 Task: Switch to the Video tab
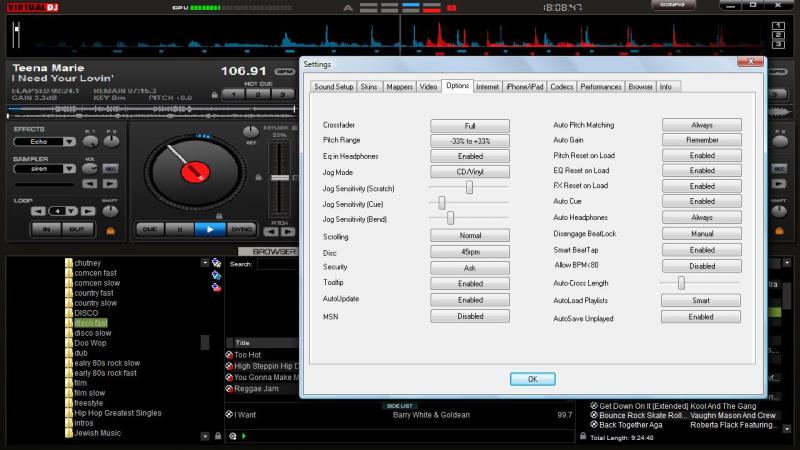tap(428, 87)
